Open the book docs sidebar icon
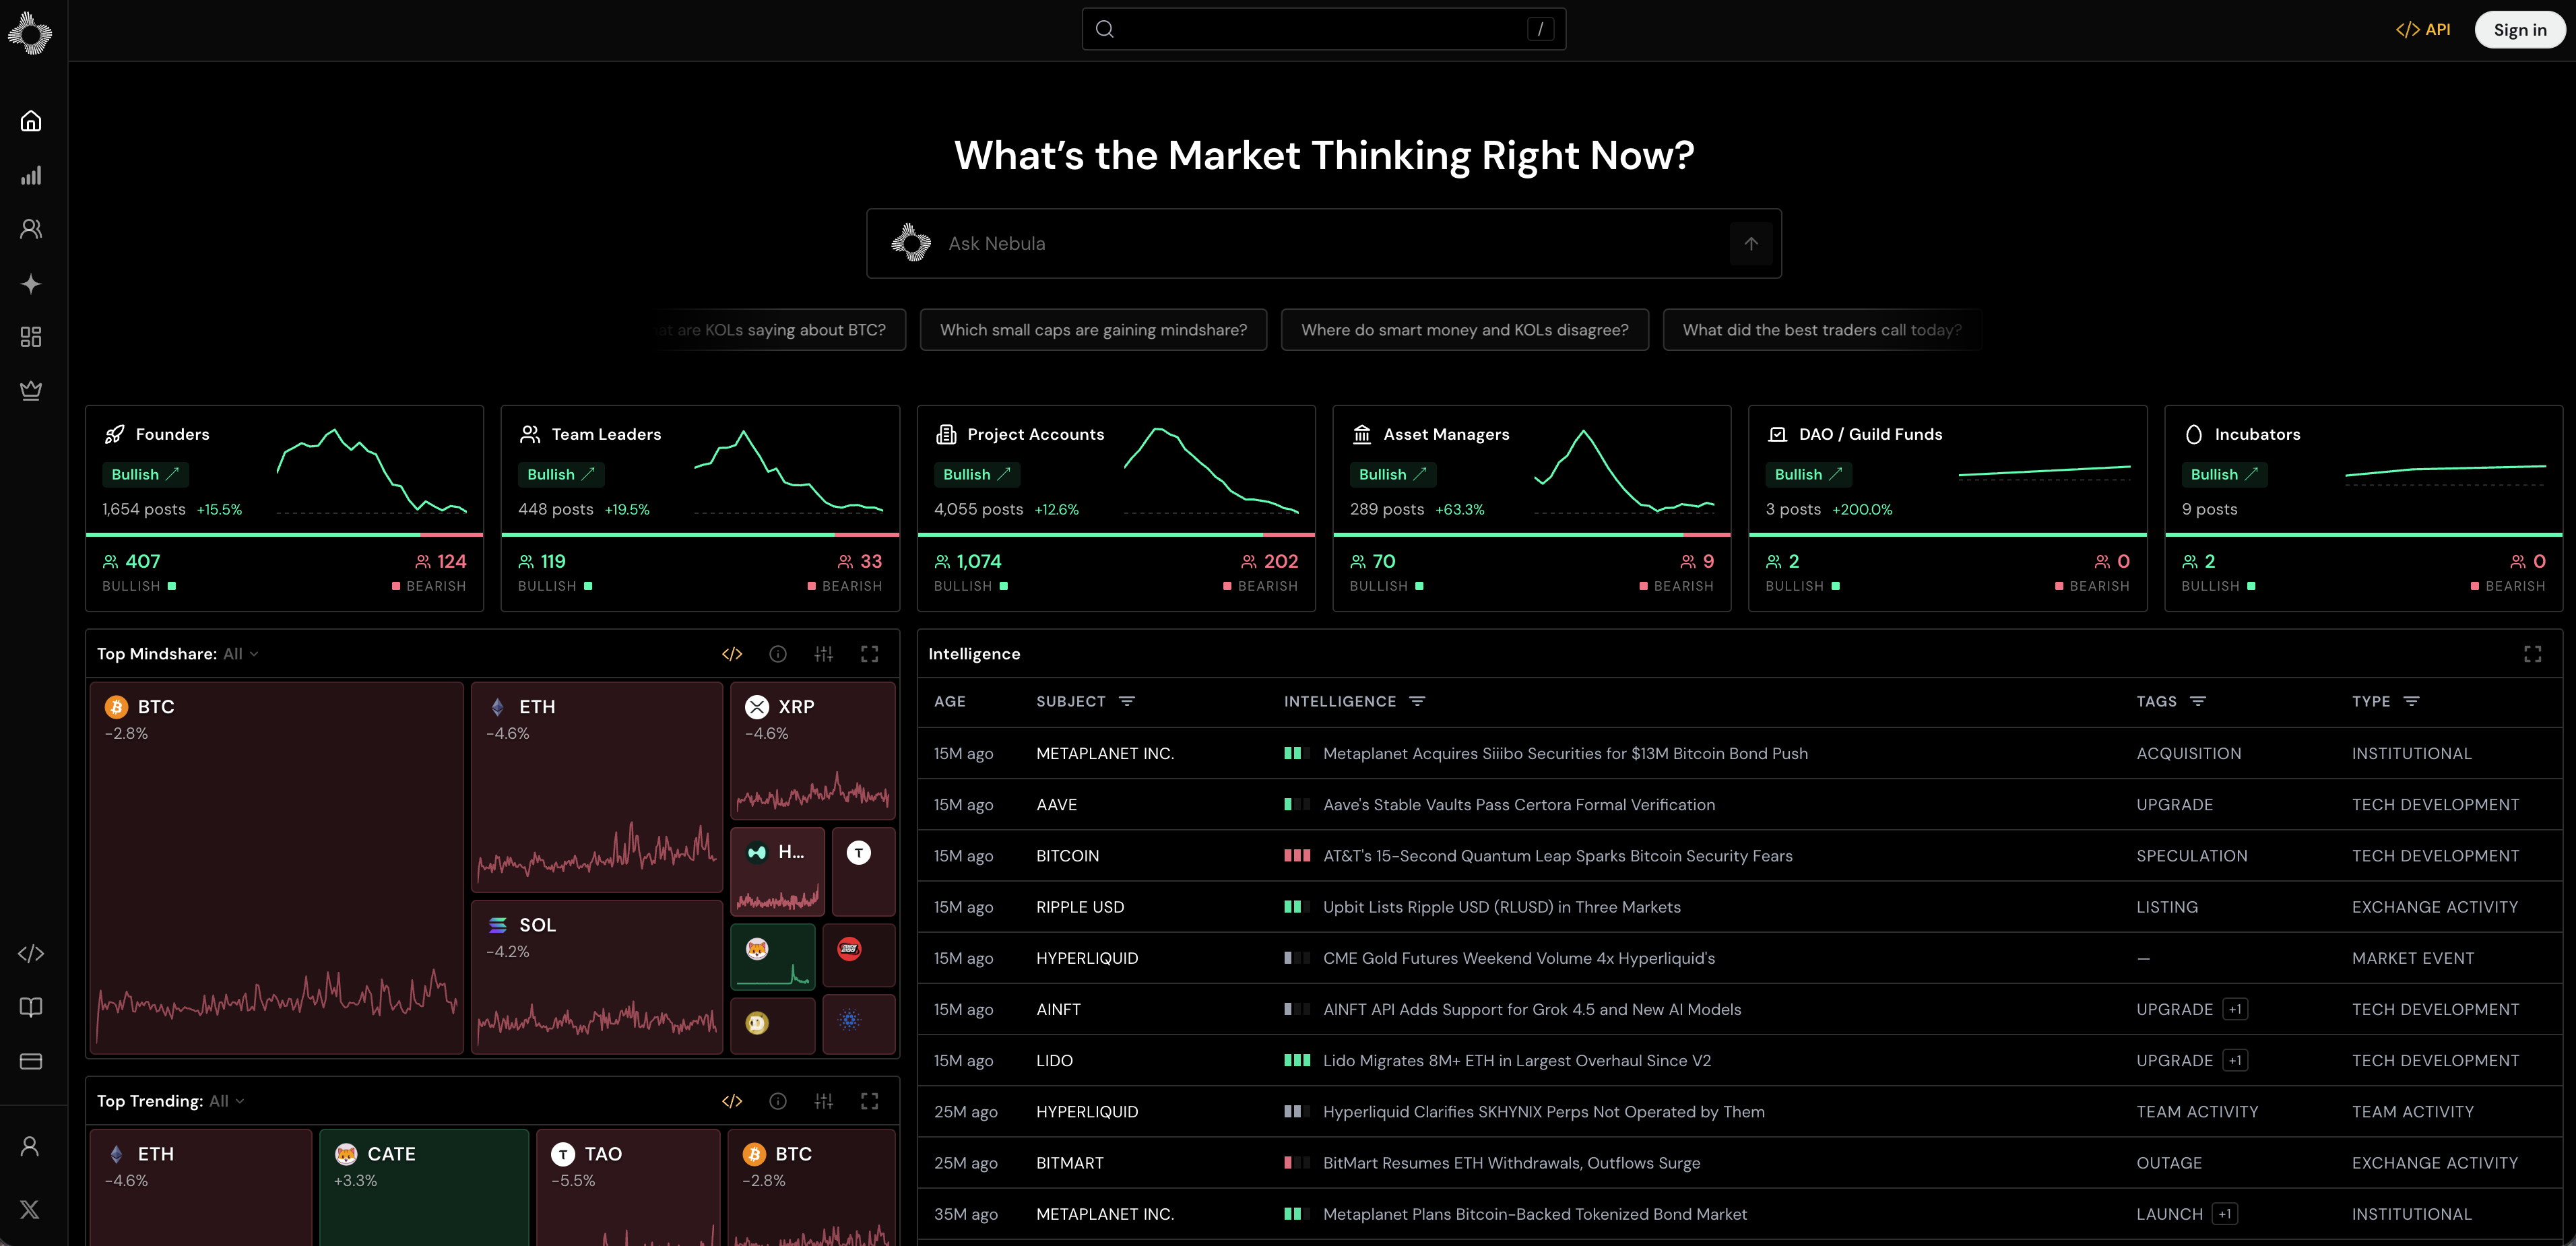 (x=31, y=1007)
